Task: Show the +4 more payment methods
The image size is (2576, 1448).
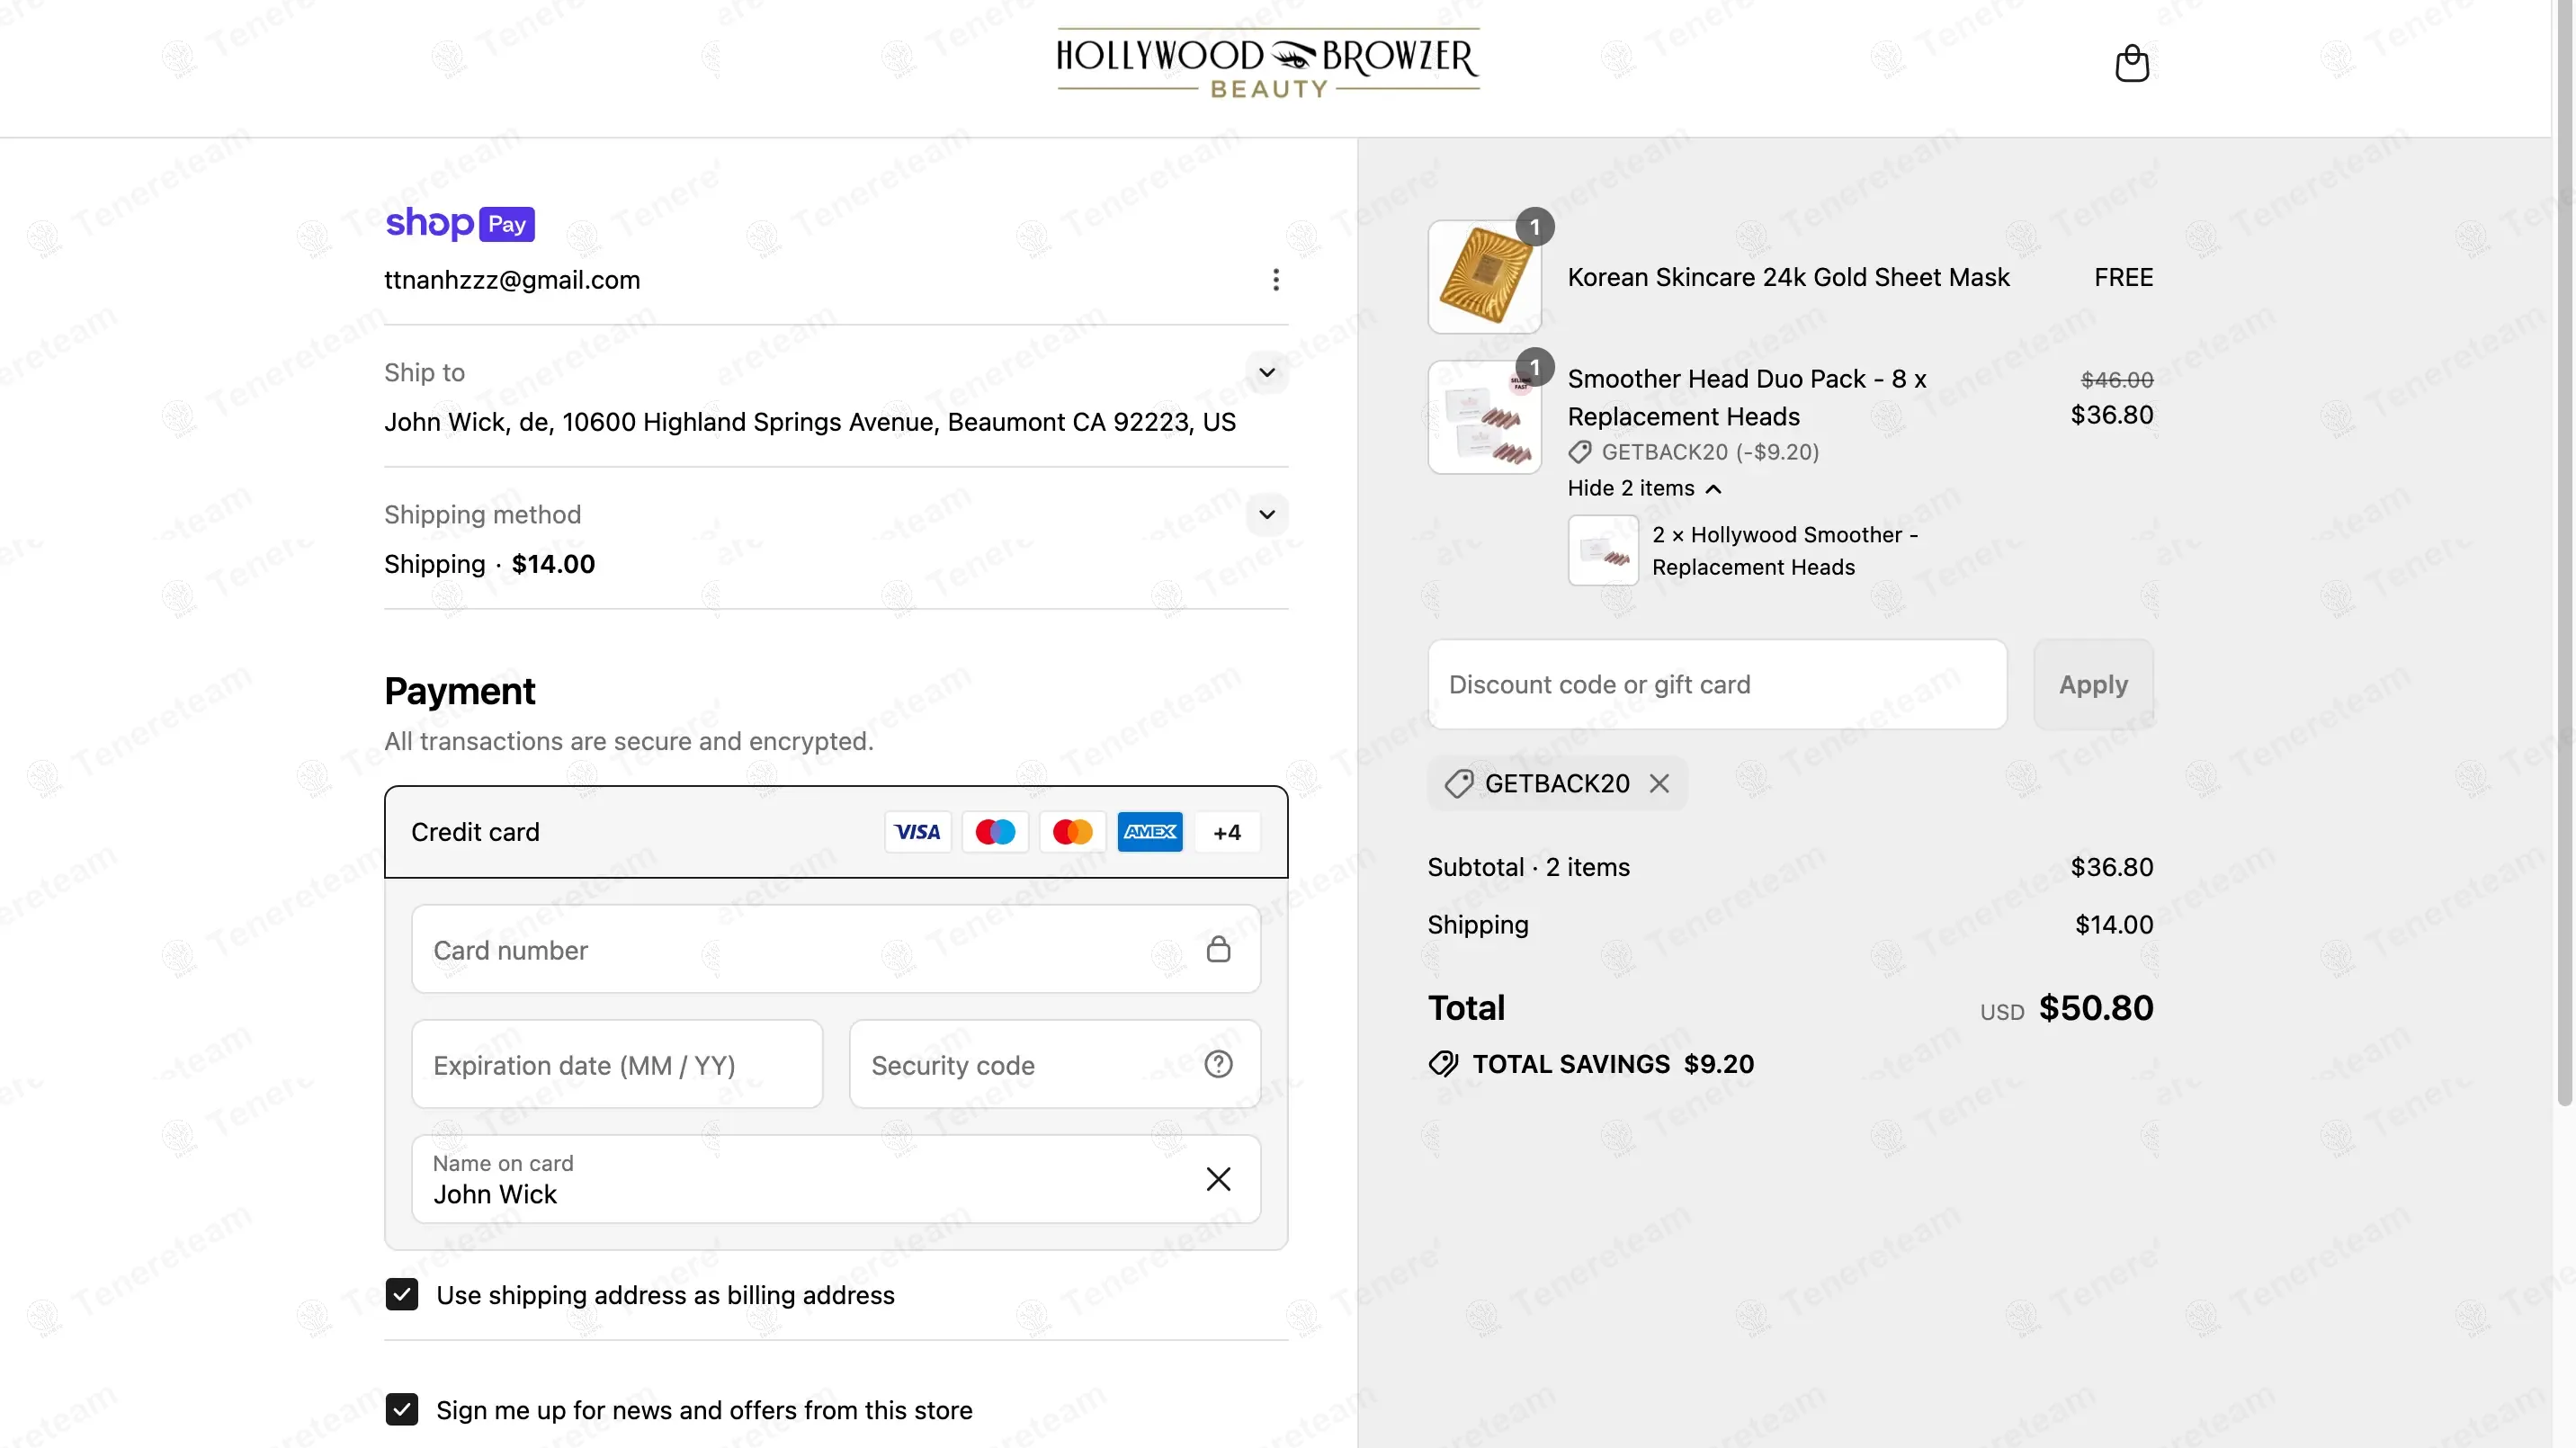Action: click(x=1227, y=832)
